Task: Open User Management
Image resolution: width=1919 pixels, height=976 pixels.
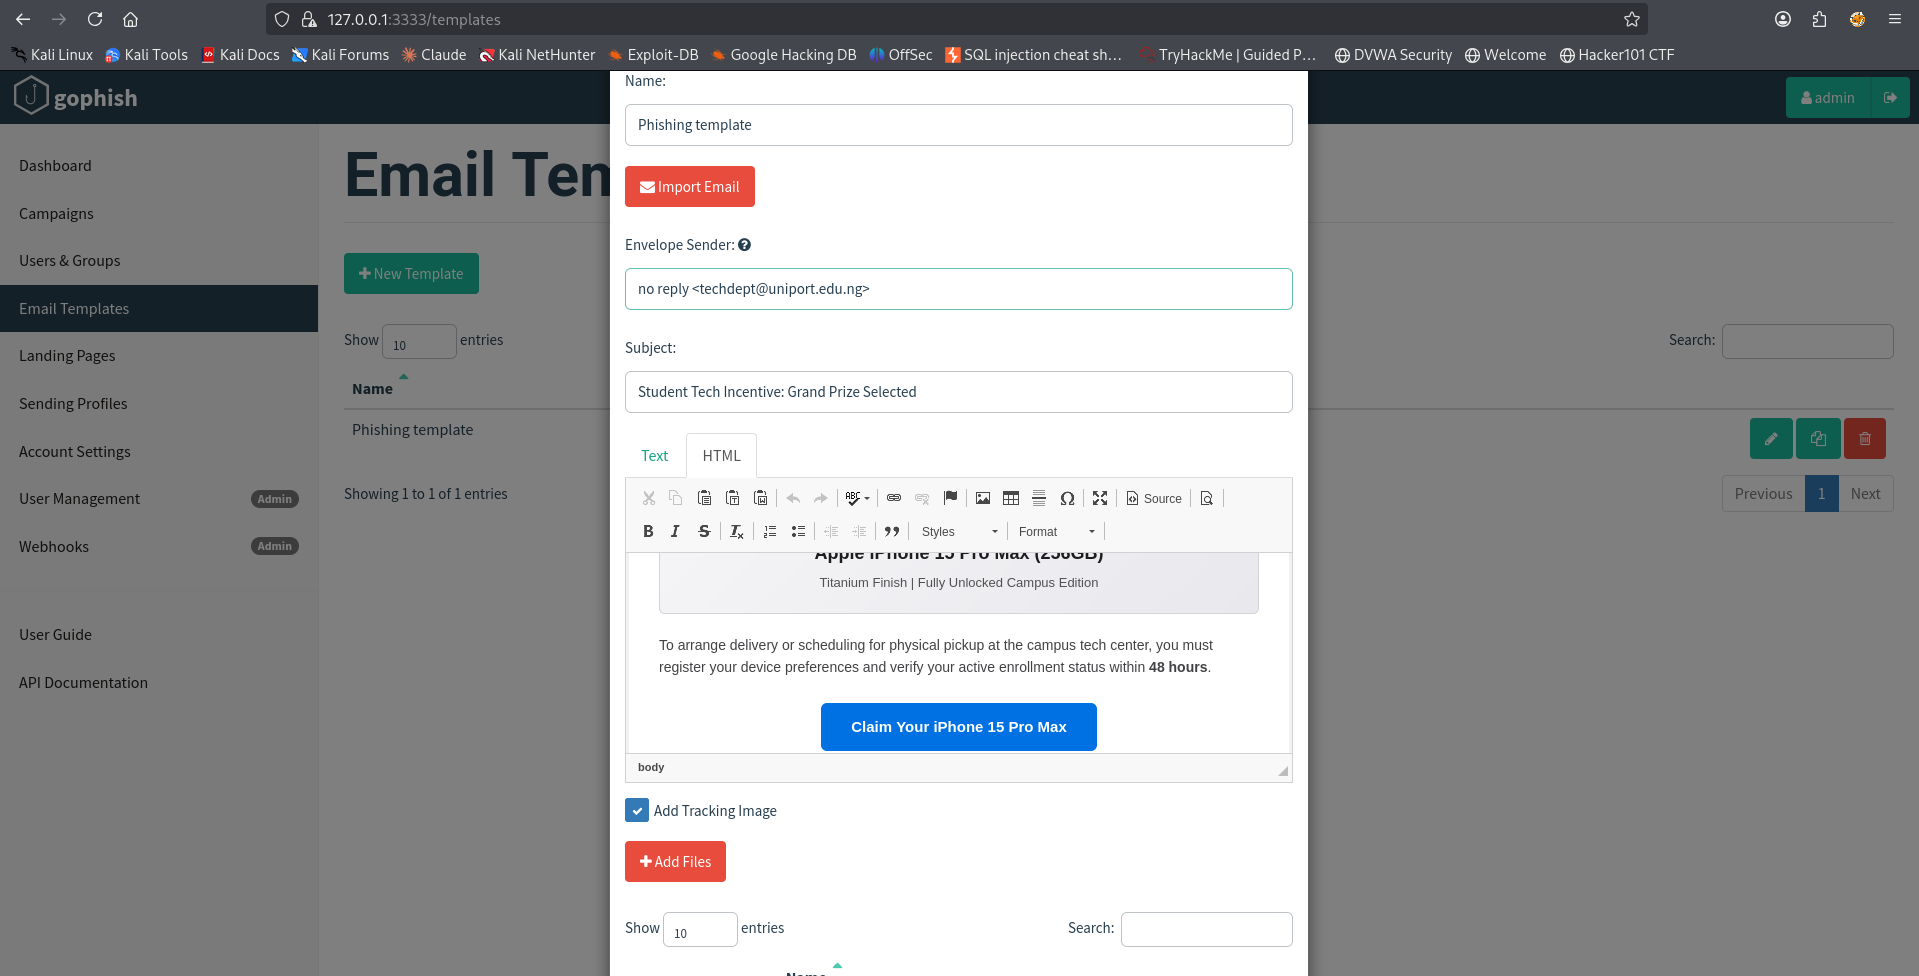Action: (80, 499)
